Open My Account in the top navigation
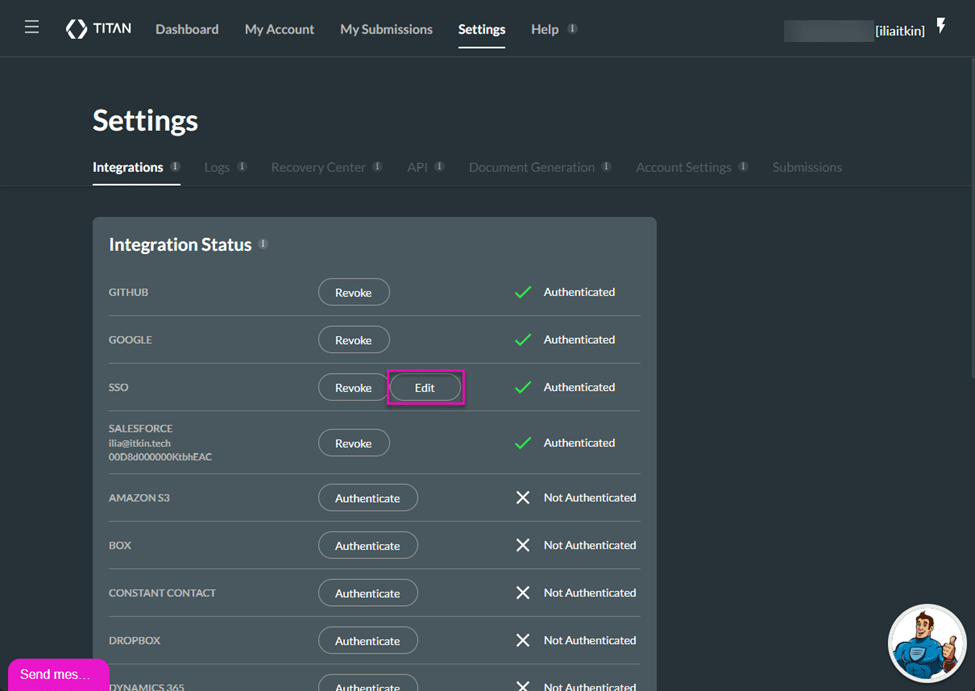Image resolution: width=975 pixels, height=691 pixels. point(279,29)
